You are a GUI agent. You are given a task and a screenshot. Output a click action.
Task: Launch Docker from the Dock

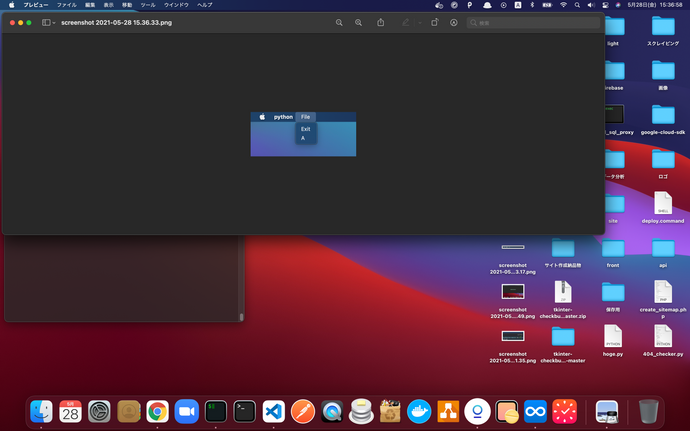pos(419,412)
